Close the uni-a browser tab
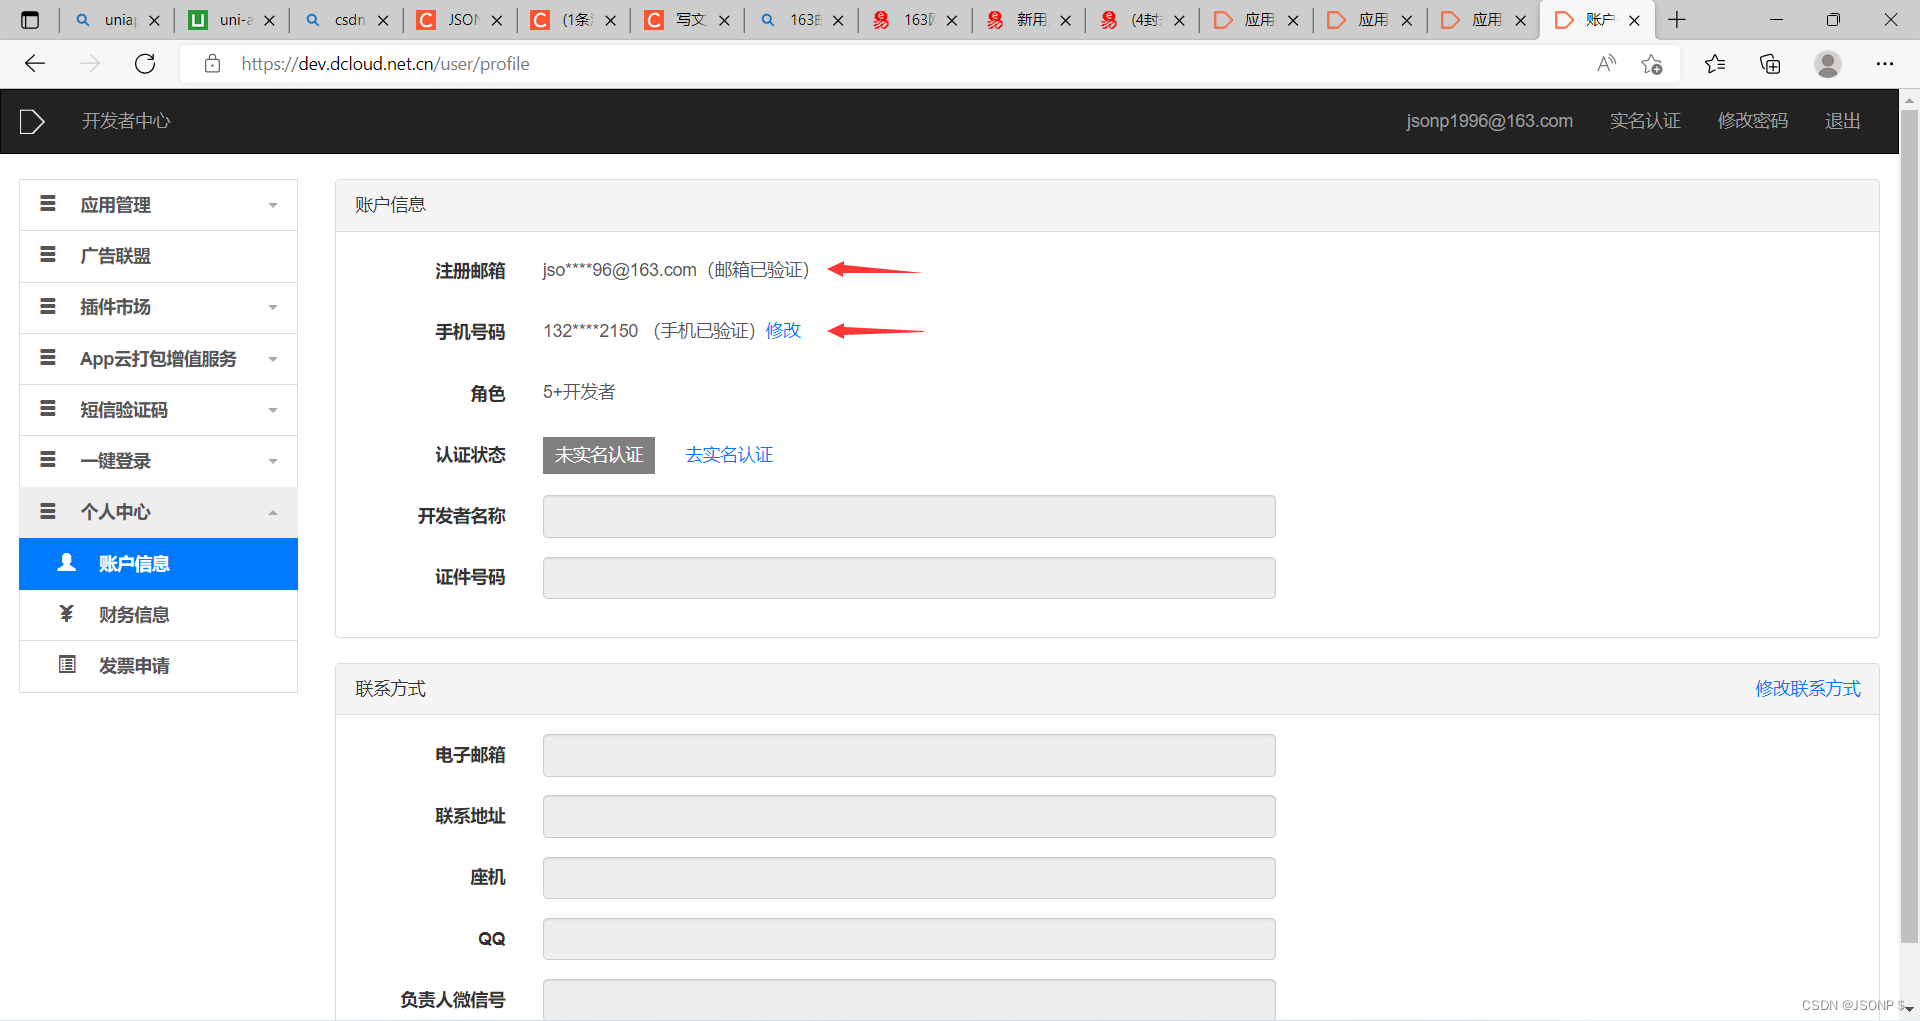The image size is (1920, 1021). (x=269, y=20)
